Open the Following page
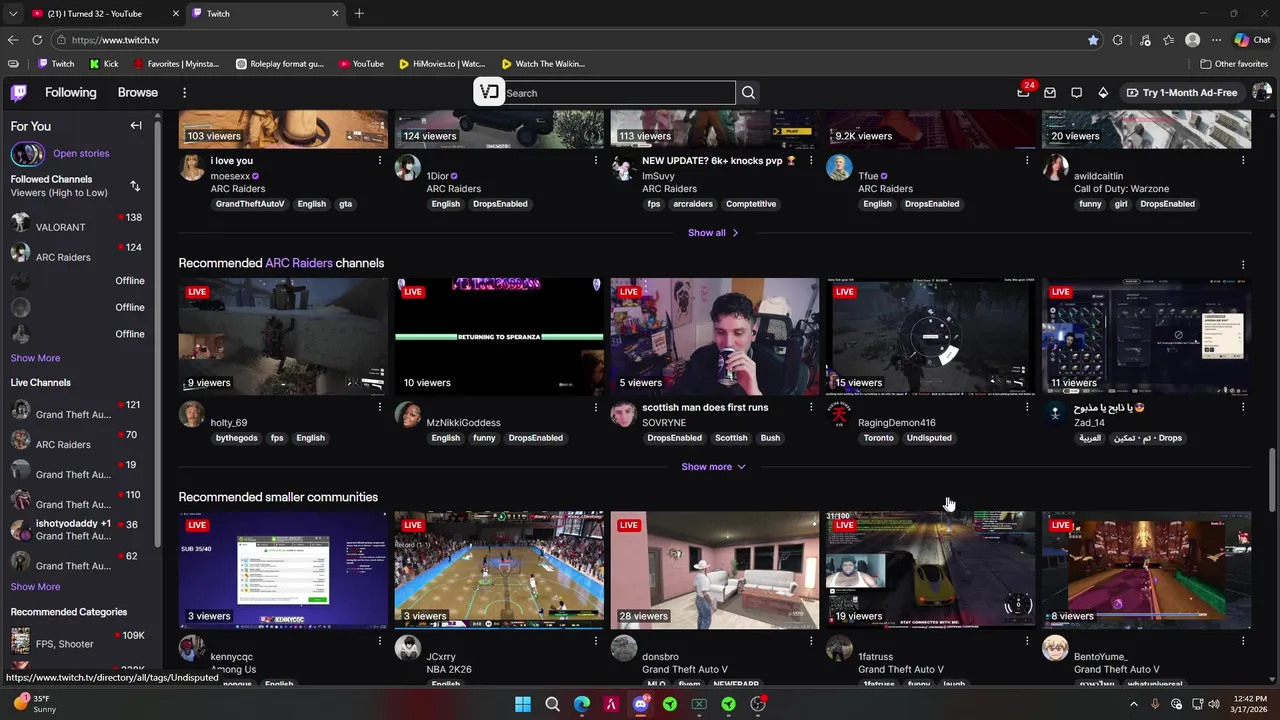1280x720 pixels. click(71, 93)
